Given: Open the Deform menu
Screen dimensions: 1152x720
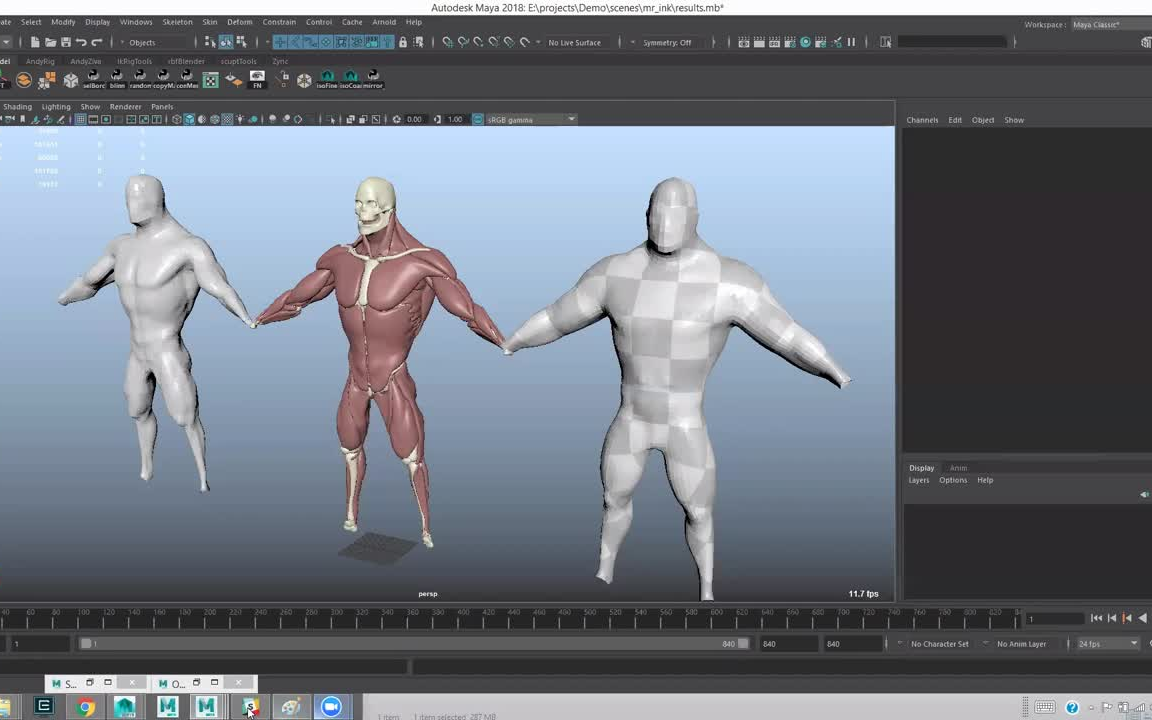Looking at the screenshot, I should pos(240,22).
